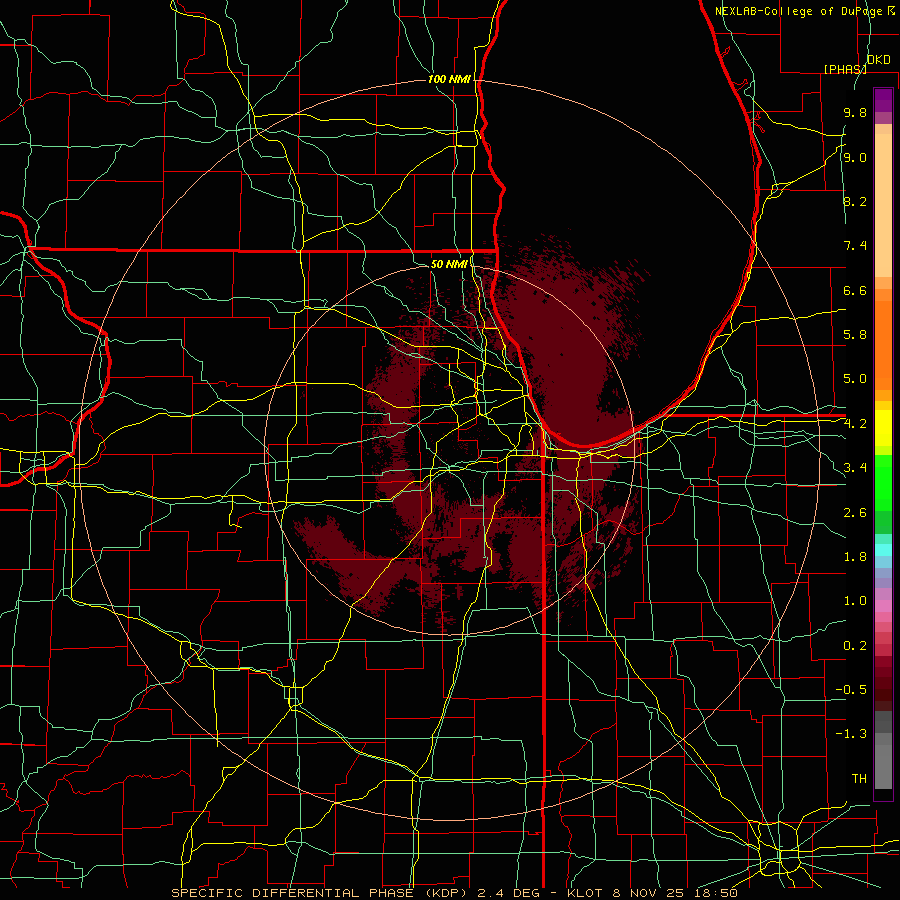Click the 5.0 scale value
900x900 pixels.
[855, 379]
